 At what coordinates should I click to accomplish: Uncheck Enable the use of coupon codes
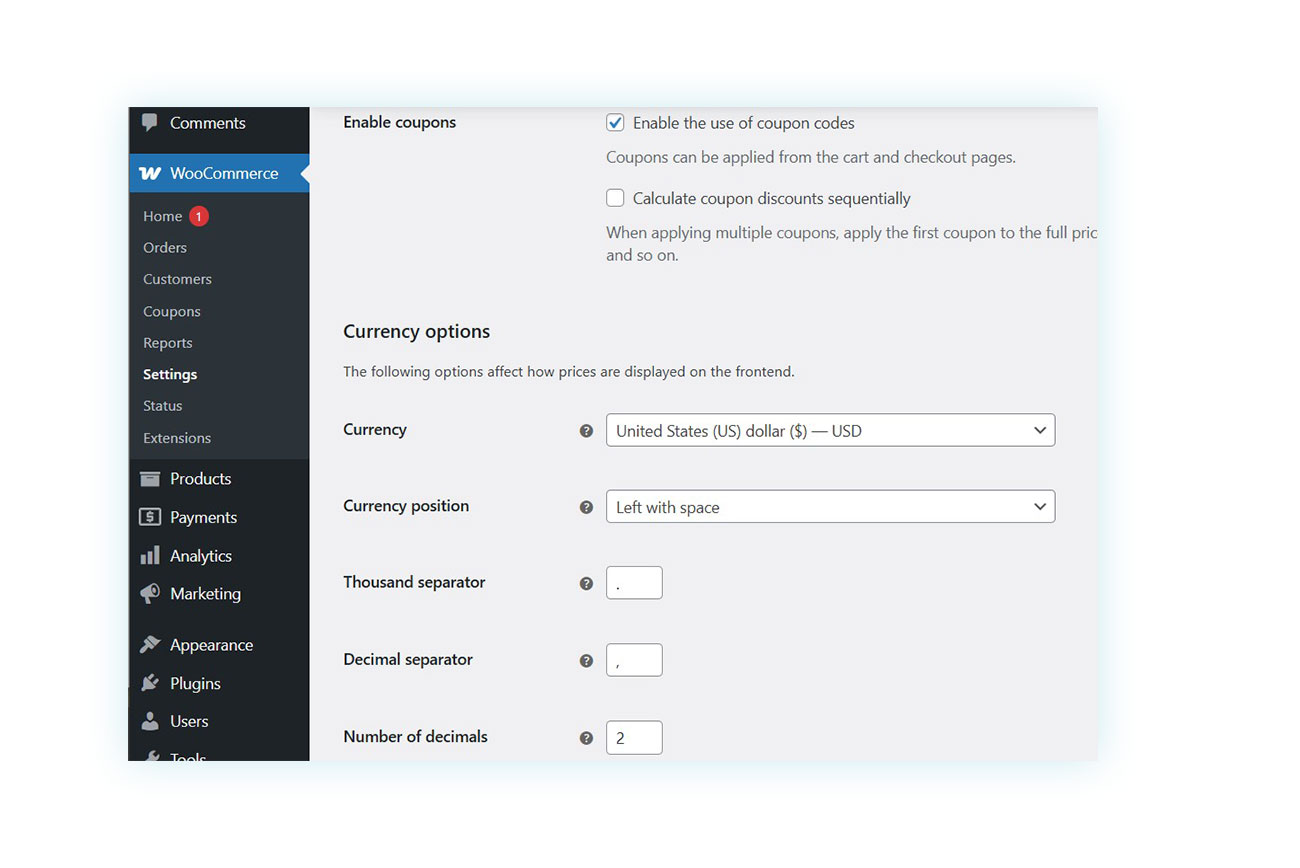pos(615,123)
